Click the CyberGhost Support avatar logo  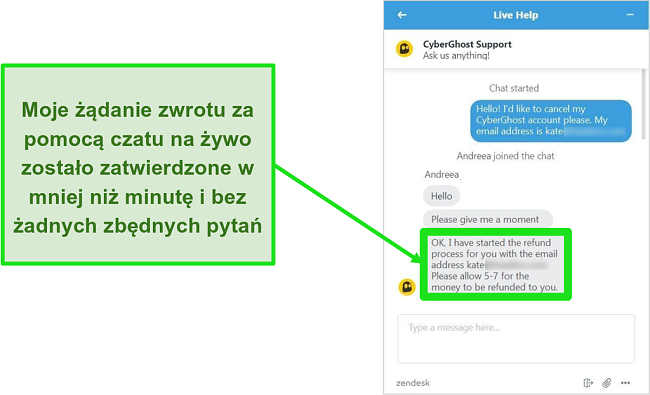click(x=404, y=49)
